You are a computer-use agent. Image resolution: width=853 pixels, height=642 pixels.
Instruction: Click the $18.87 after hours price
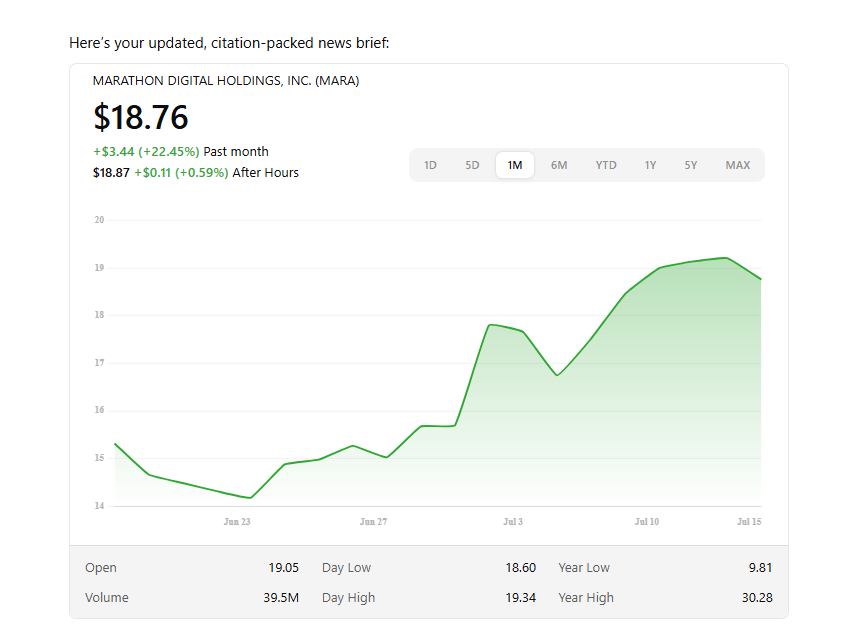(x=111, y=173)
